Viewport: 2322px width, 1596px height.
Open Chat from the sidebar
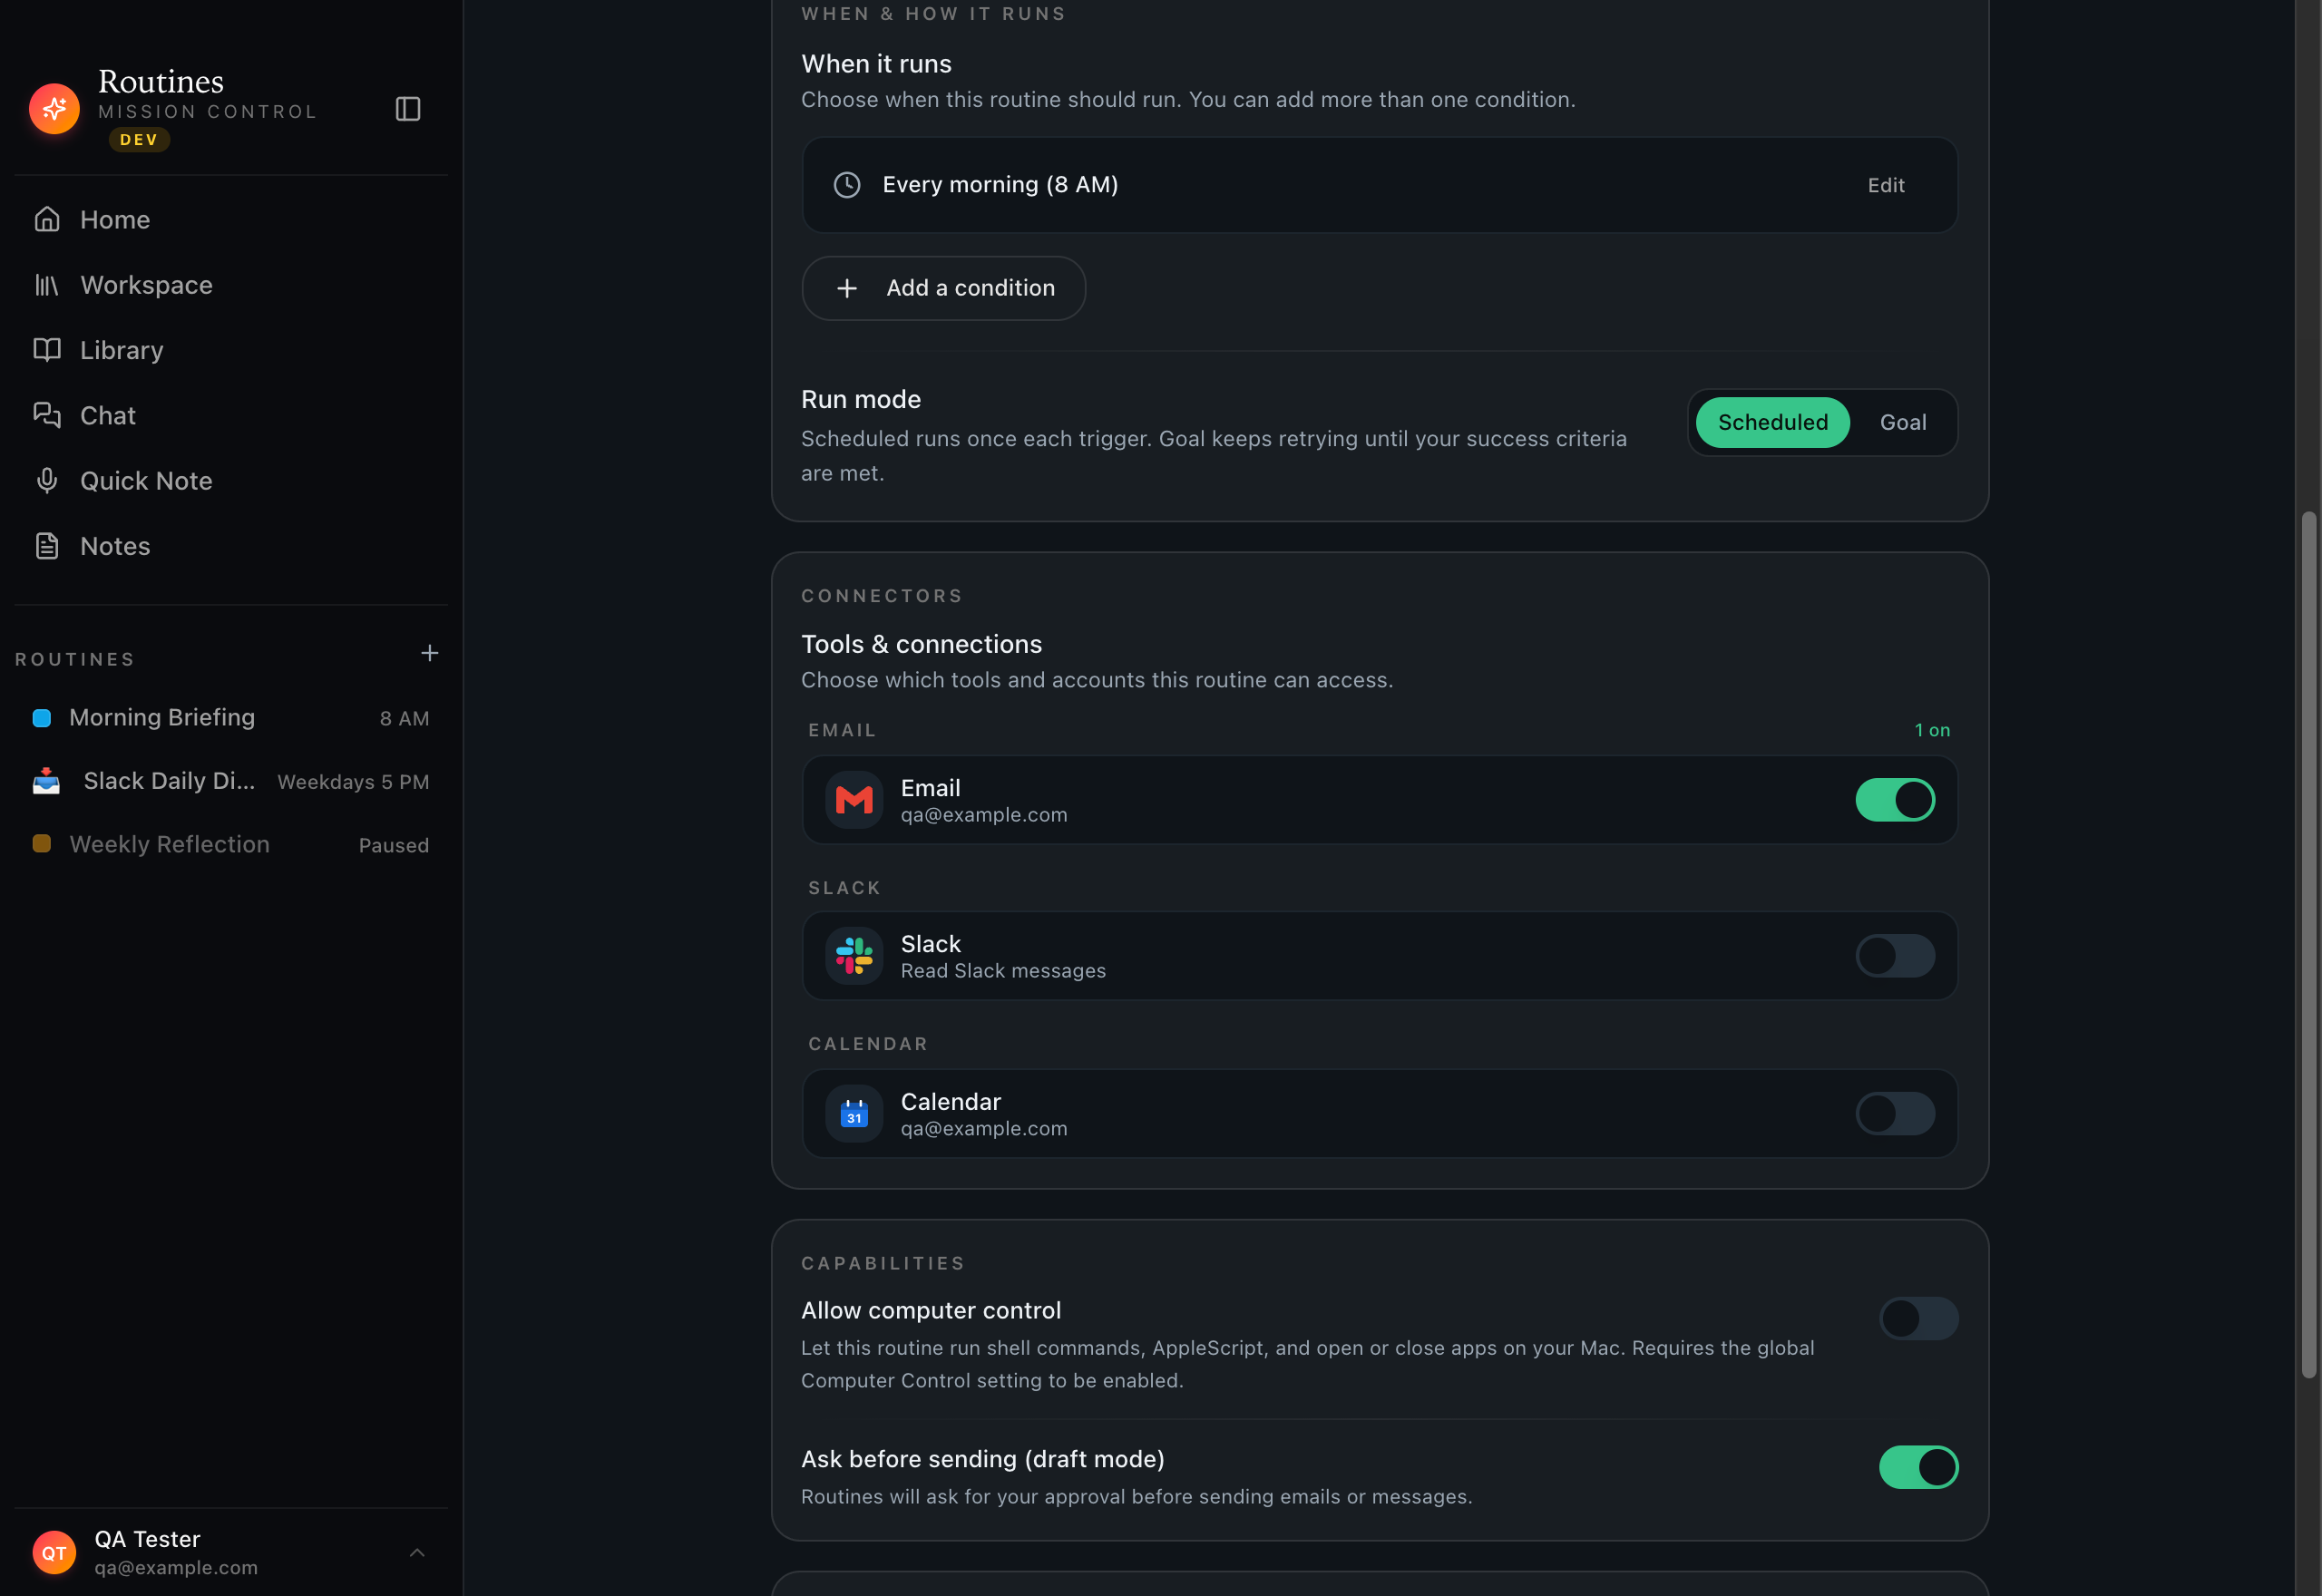[x=231, y=416]
